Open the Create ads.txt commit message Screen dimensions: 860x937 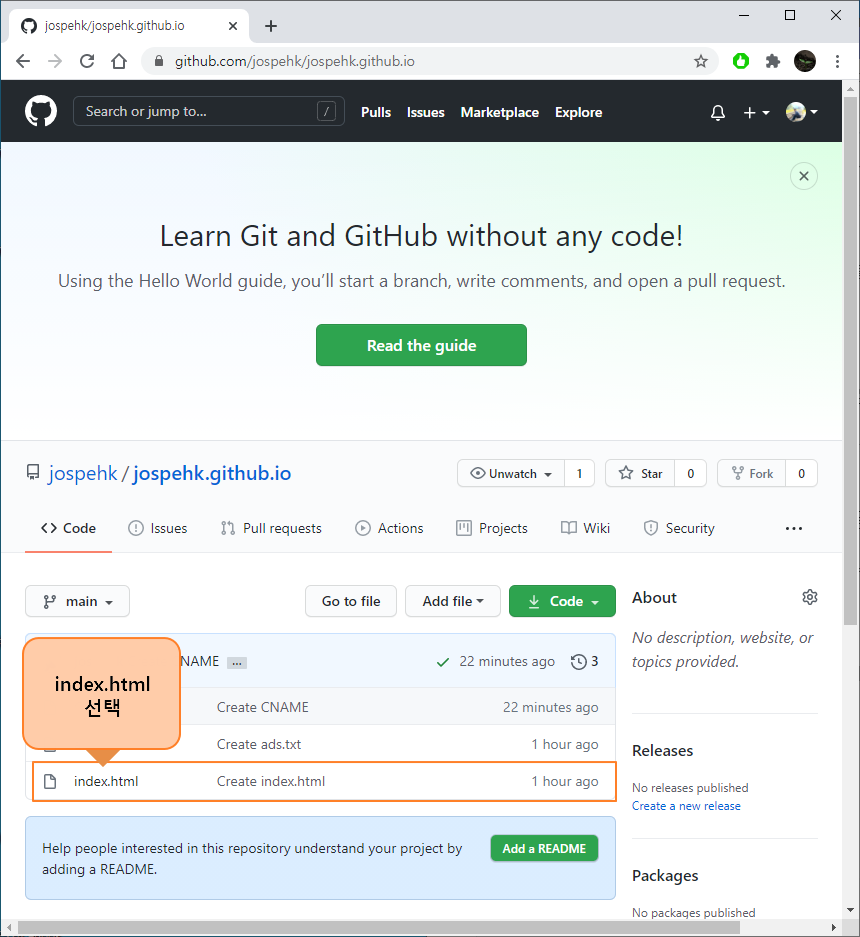(x=259, y=744)
